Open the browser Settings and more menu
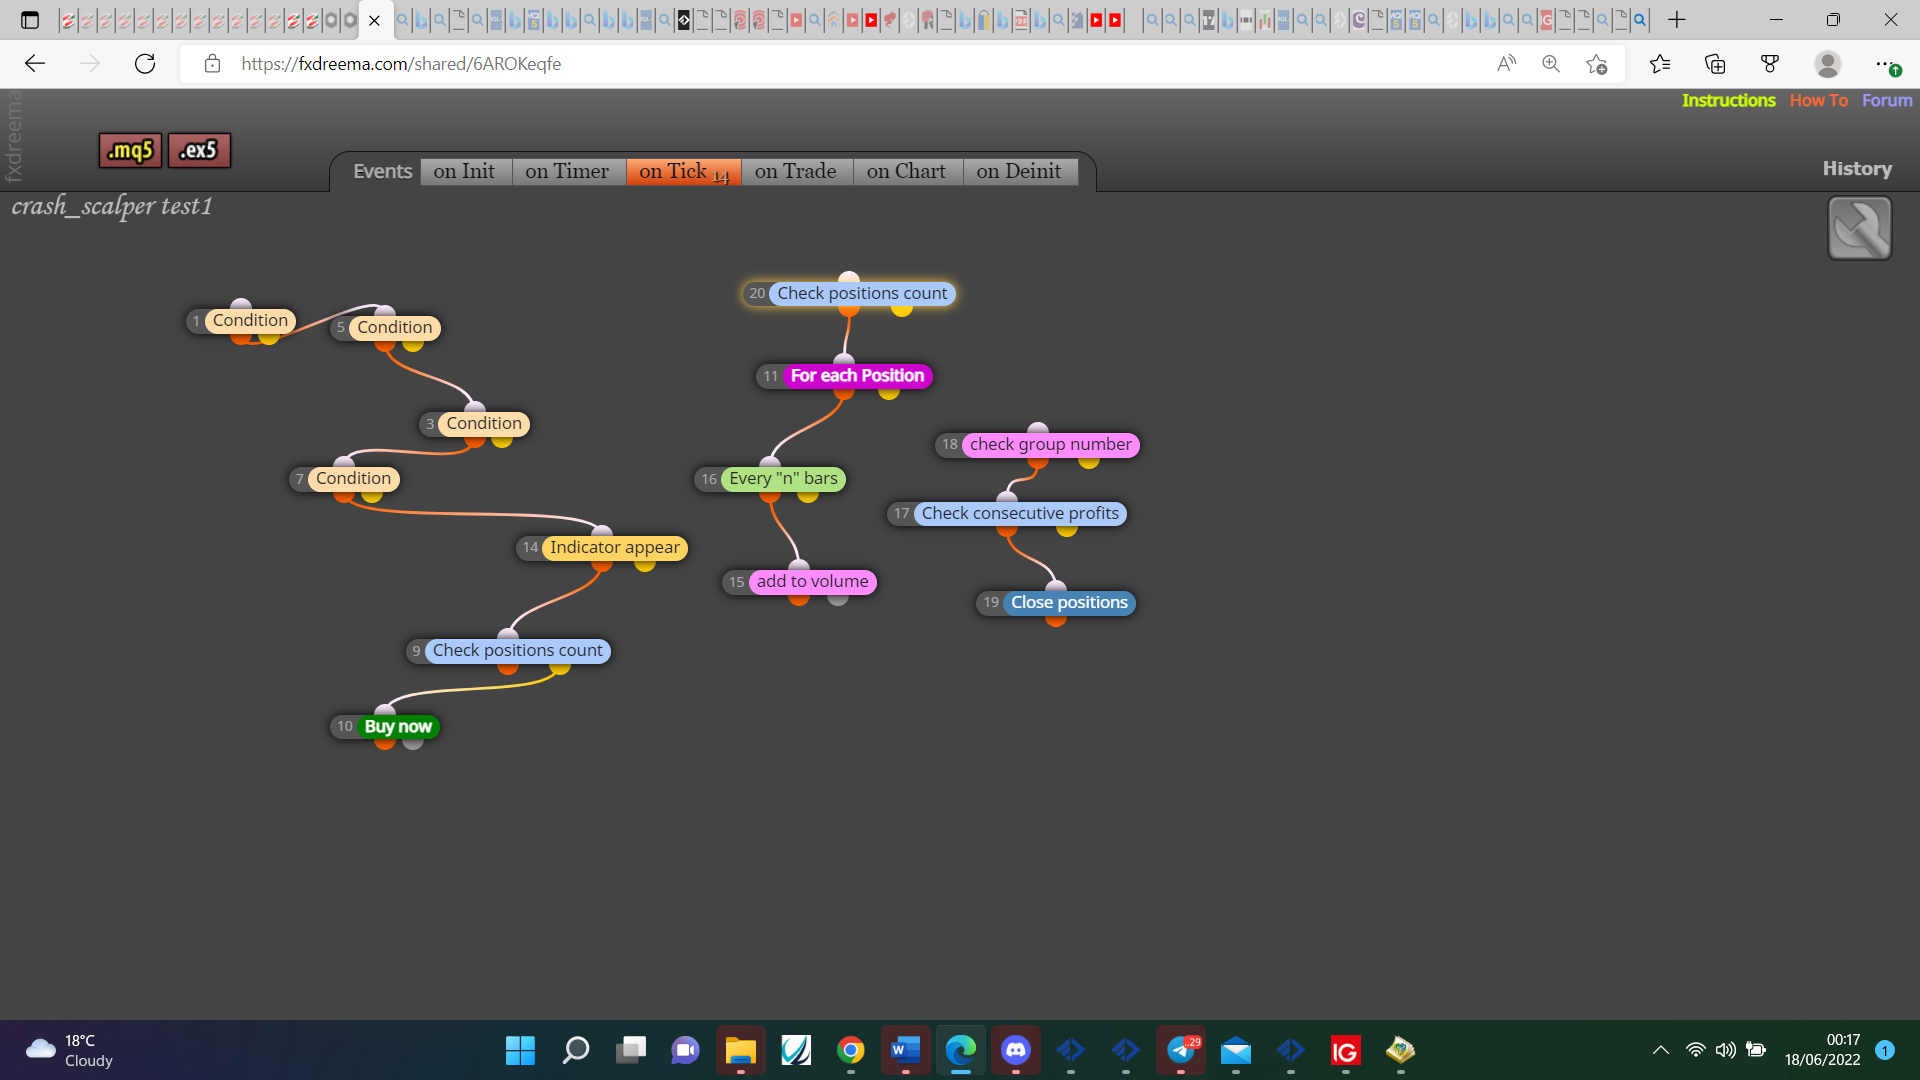The image size is (1920, 1080). 1886,64
